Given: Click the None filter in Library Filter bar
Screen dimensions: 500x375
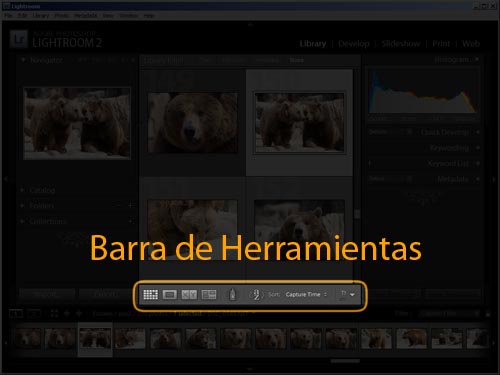Looking at the screenshot, I should [x=296, y=60].
